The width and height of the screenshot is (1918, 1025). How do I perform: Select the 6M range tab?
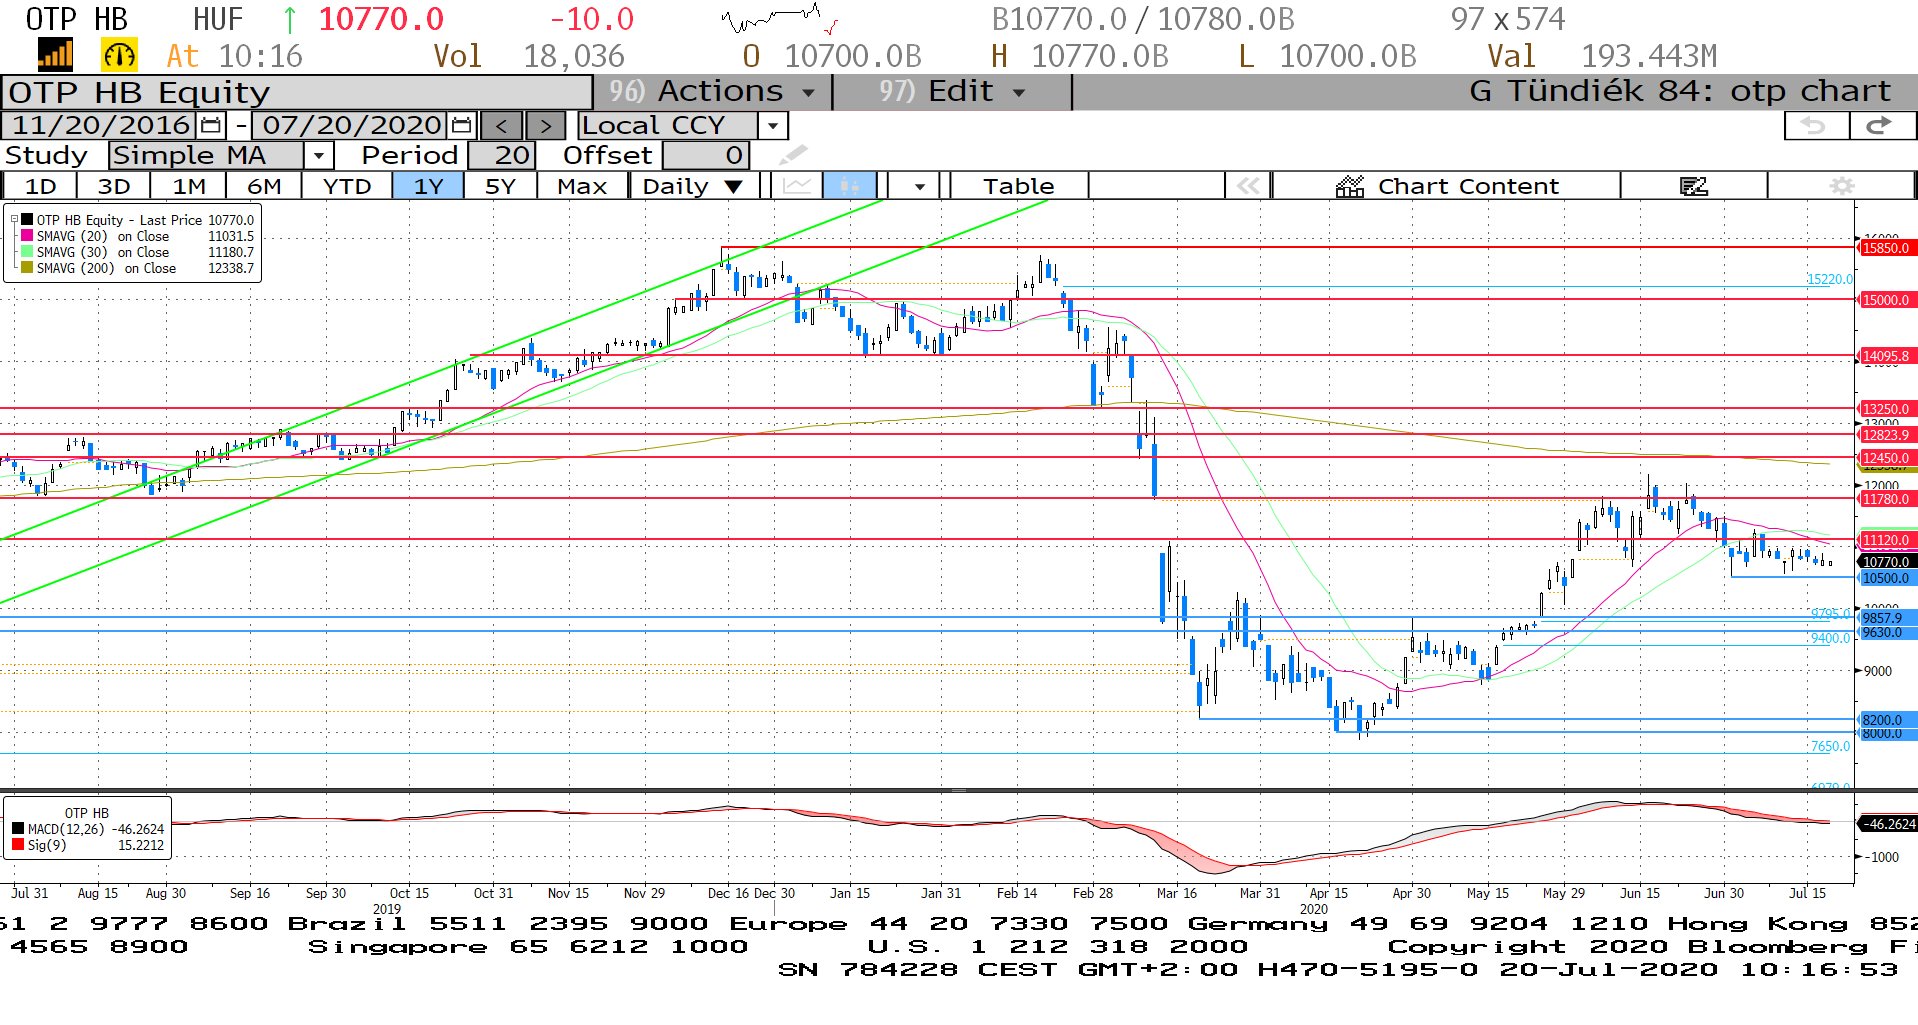tap(264, 186)
